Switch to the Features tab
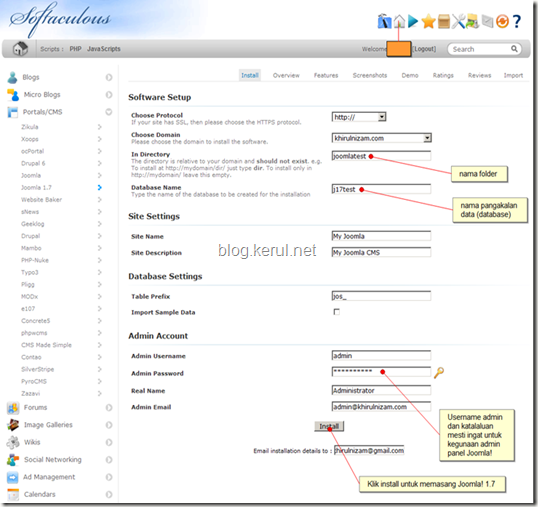 click(326, 75)
